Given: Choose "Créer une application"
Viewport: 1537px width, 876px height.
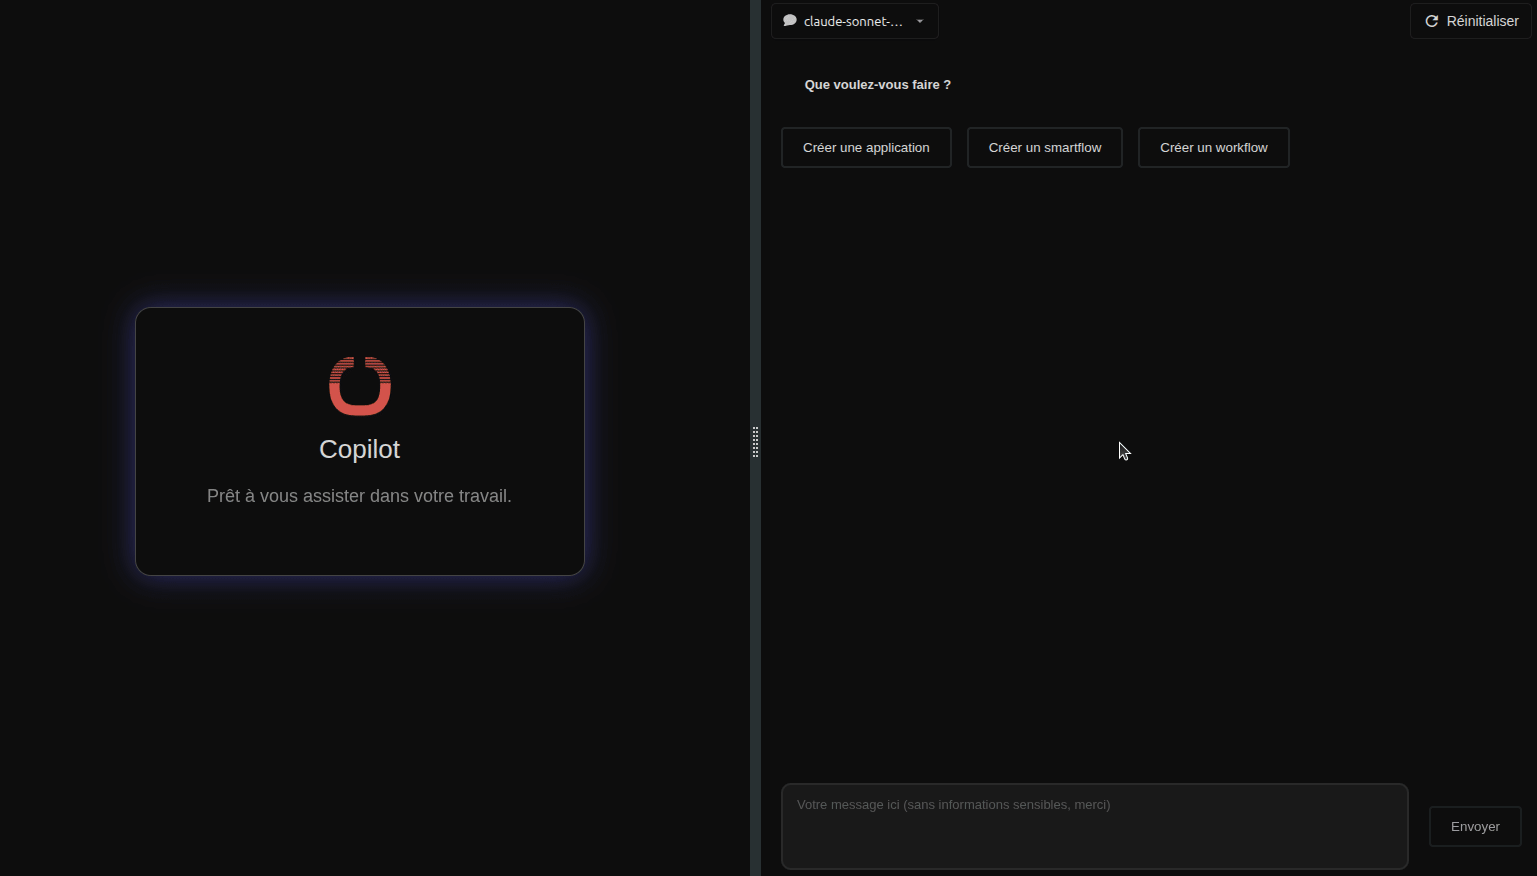Looking at the screenshot, I should point(866,148).
